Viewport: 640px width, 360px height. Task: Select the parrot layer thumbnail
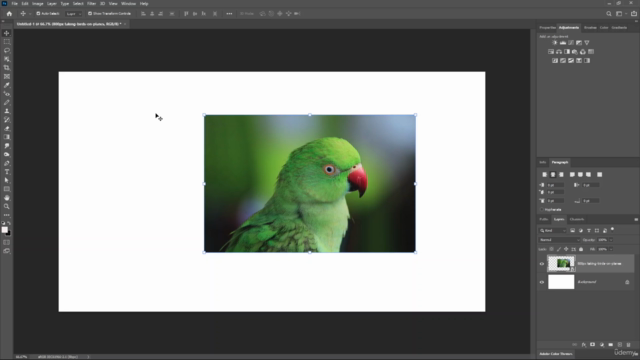coord(561,264)
